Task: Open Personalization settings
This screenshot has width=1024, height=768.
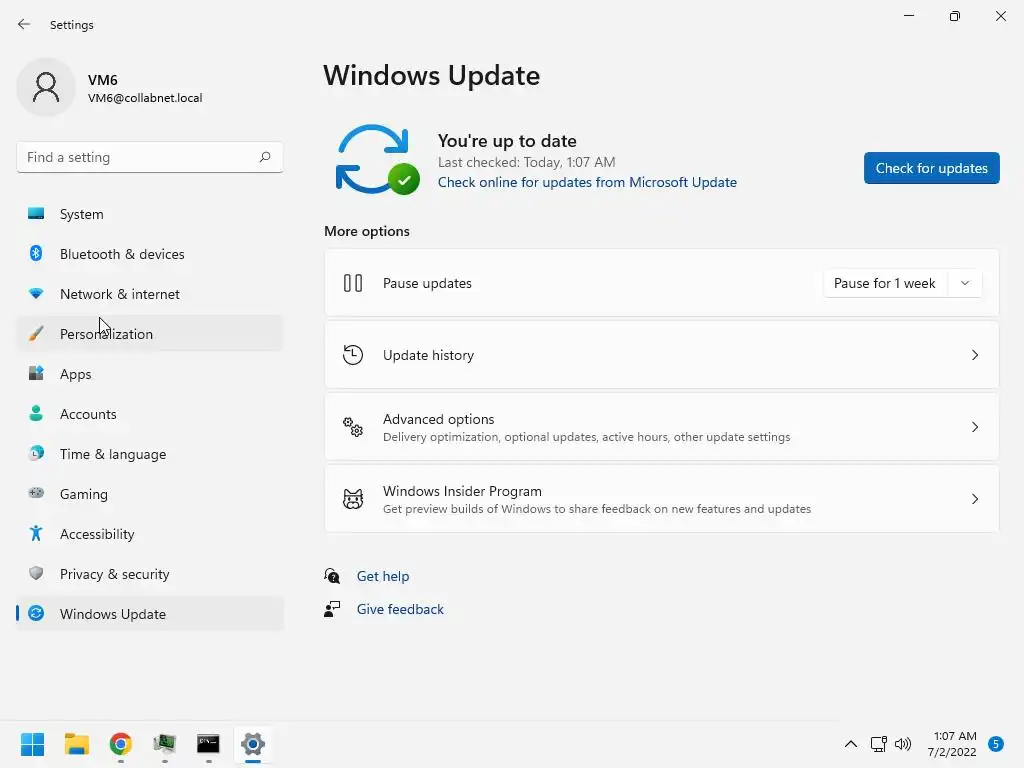Action: point(150,334)
